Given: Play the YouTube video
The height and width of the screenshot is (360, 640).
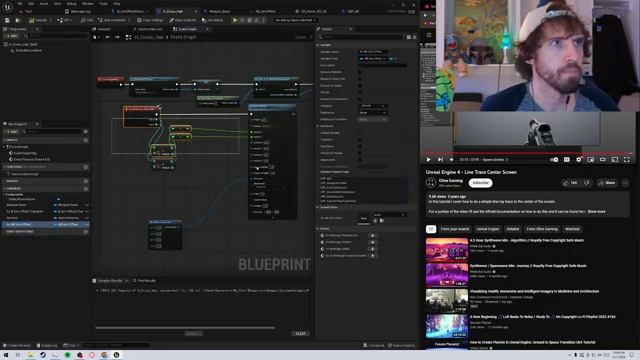Looking at the screenshot, I should coord(428,160).
